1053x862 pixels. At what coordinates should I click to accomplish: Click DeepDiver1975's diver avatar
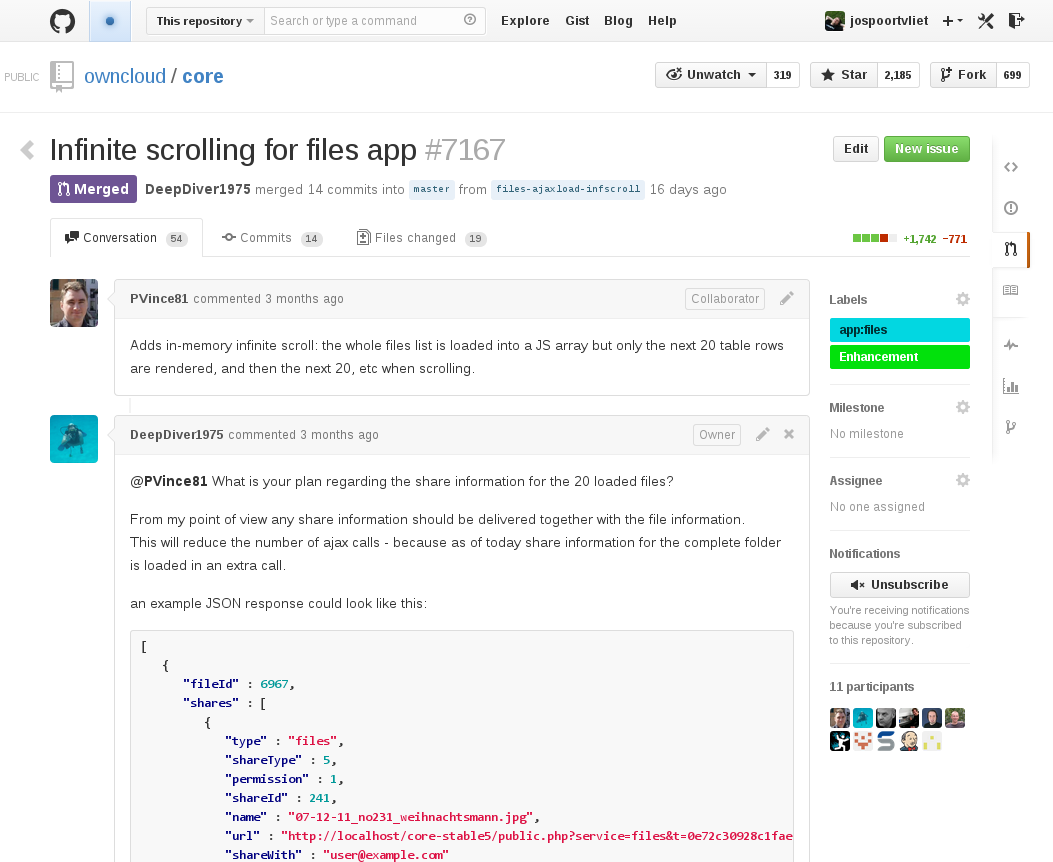point(74,439)
